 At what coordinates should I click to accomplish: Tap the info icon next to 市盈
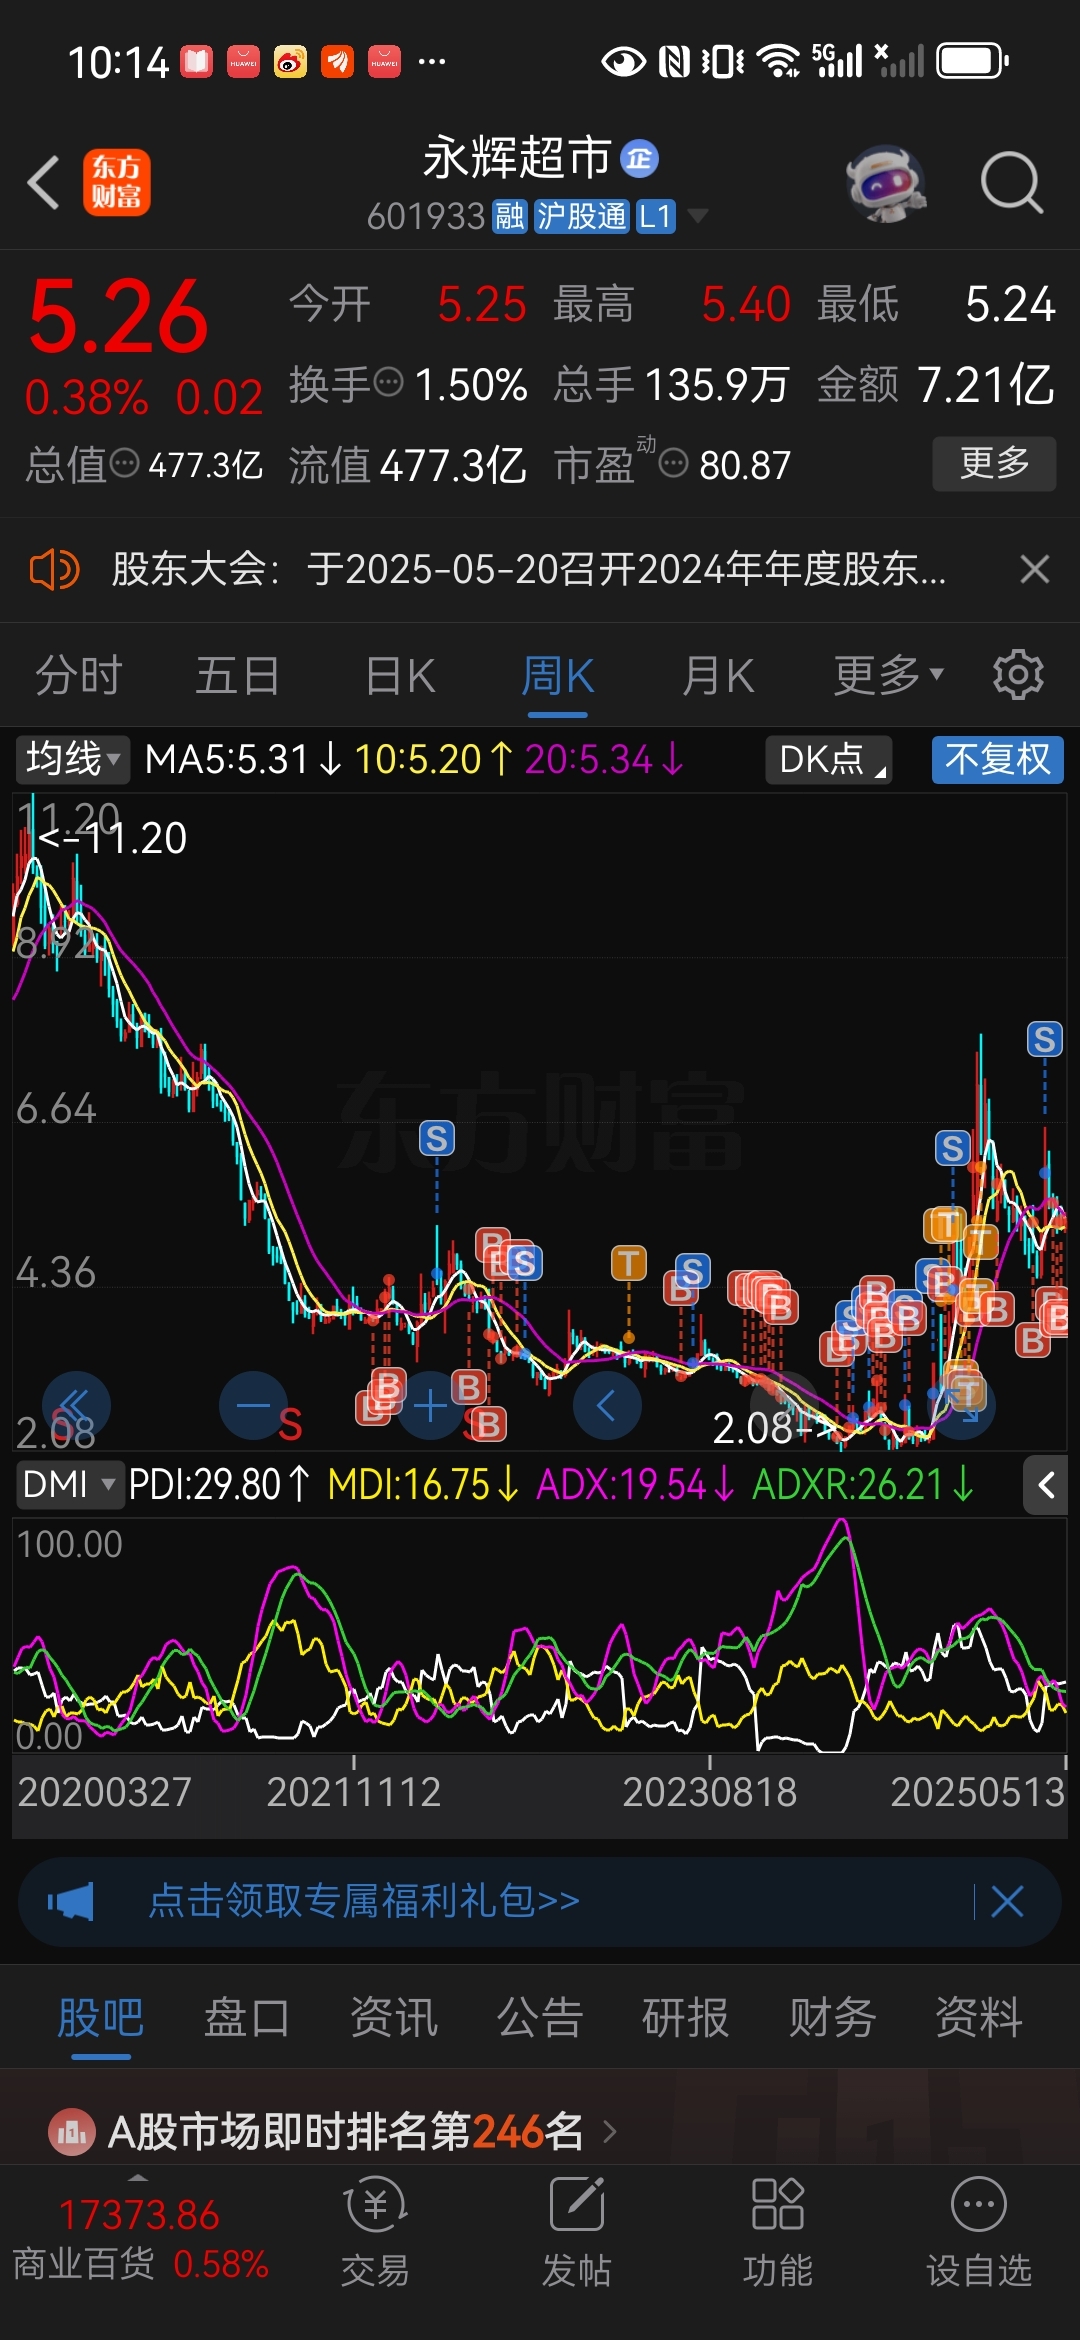pos(674,463)
